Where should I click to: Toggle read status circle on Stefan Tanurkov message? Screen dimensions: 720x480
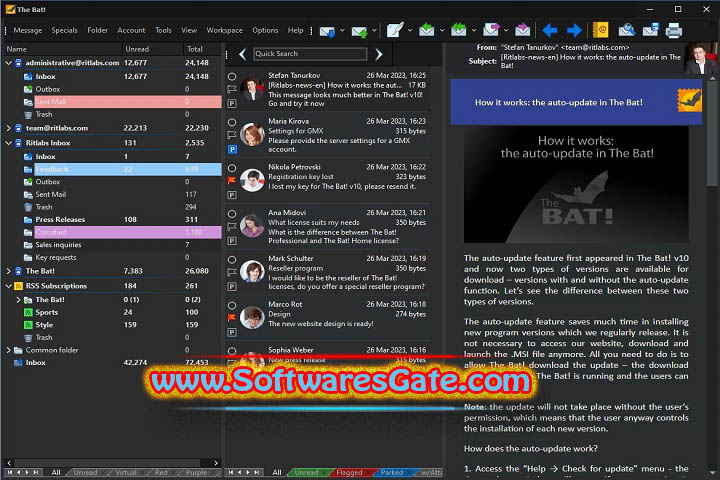[232, 77]
